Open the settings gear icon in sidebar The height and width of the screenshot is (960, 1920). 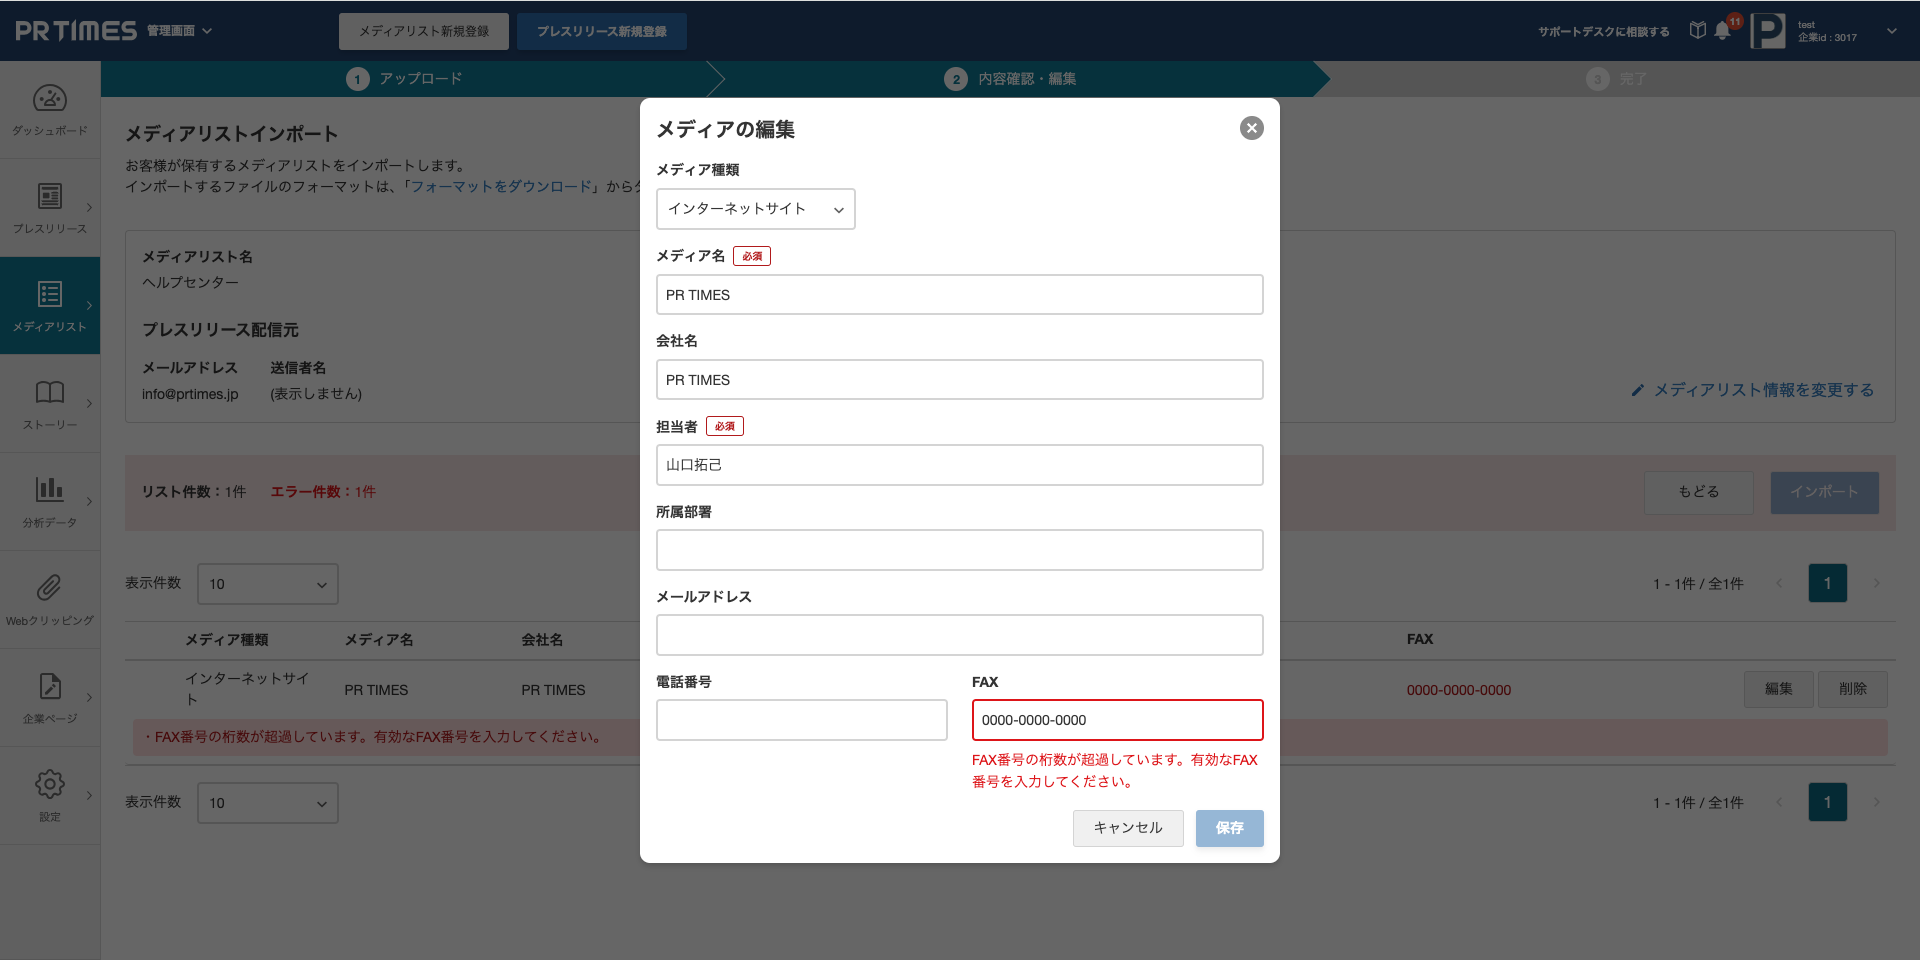[x=50, y=783]
